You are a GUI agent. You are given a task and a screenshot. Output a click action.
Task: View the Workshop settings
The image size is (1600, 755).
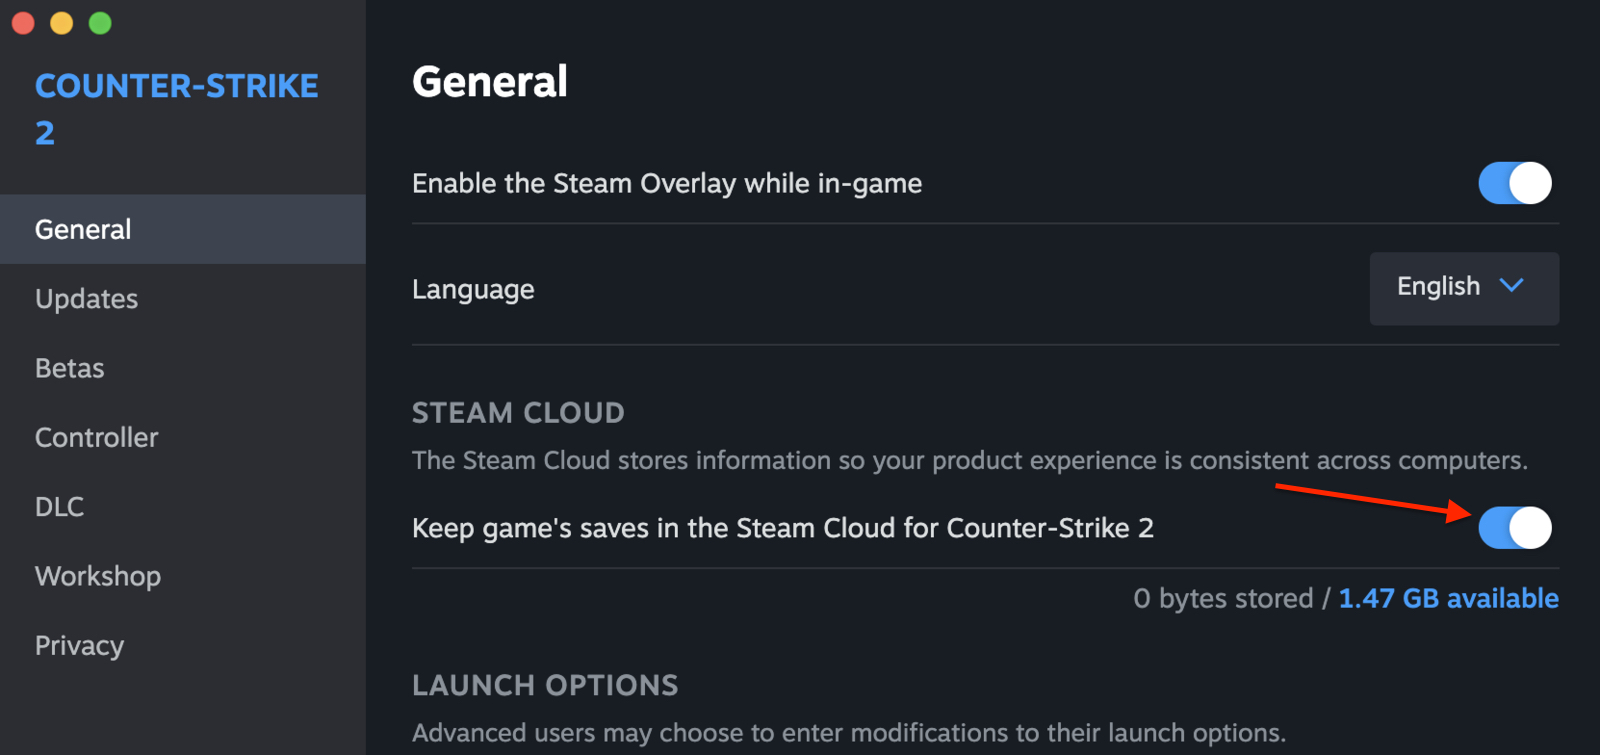pyautogui.click(x=97, y=576)
